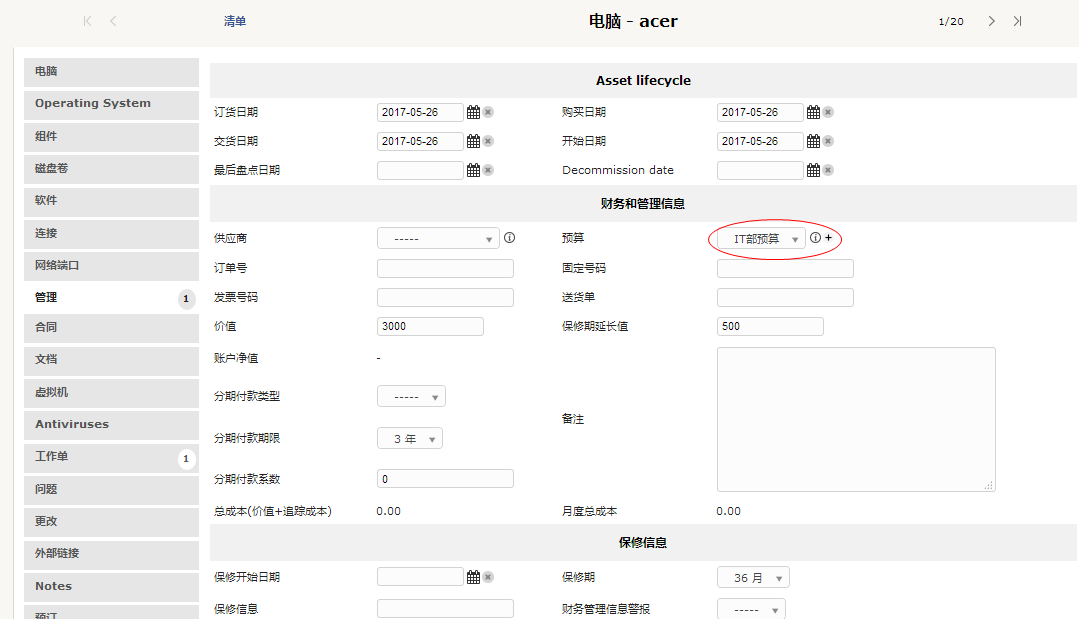Clear the 订货日期 date value
The width and height of the screenshot is (1079, 619).
[x=488, y=112]
